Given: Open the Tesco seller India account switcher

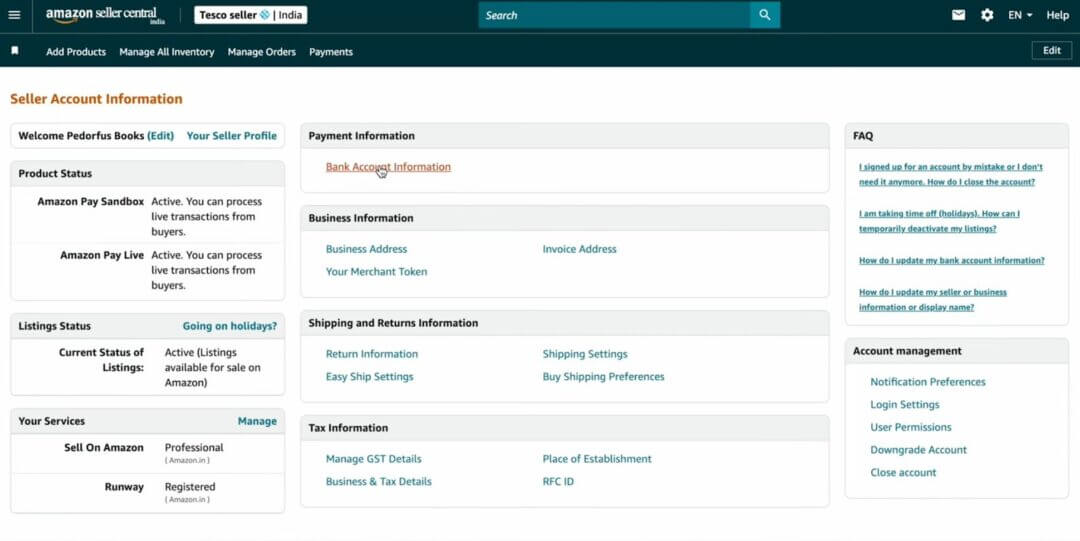Looking at the screenshot, I should (x=251, y=15).
